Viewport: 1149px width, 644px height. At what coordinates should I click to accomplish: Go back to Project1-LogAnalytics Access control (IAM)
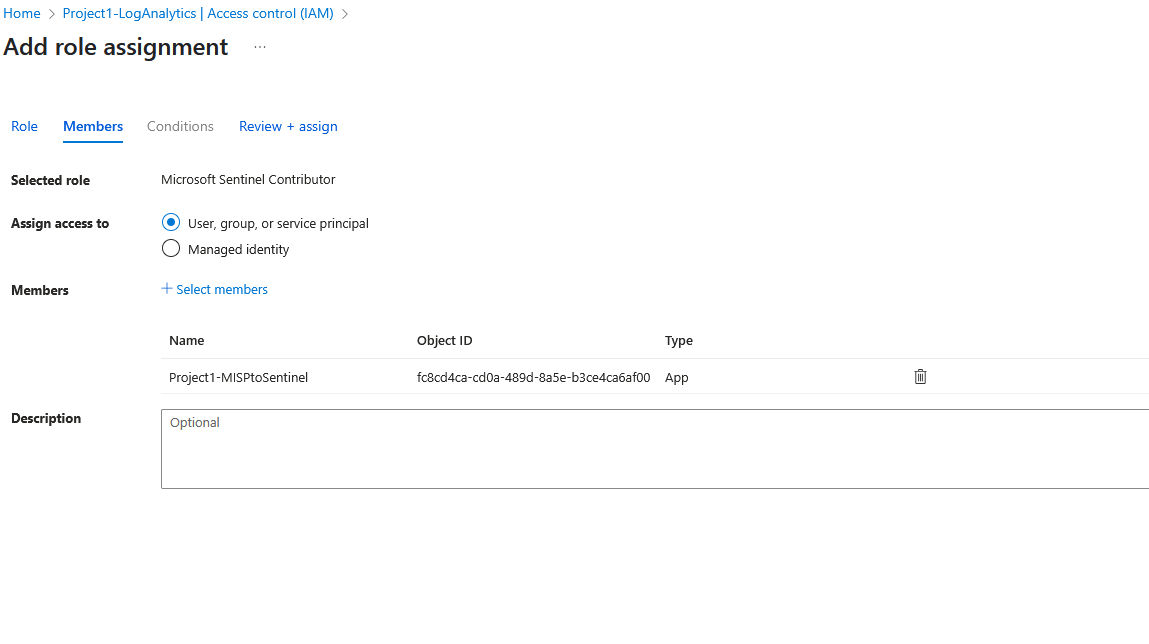pos(198,13)
